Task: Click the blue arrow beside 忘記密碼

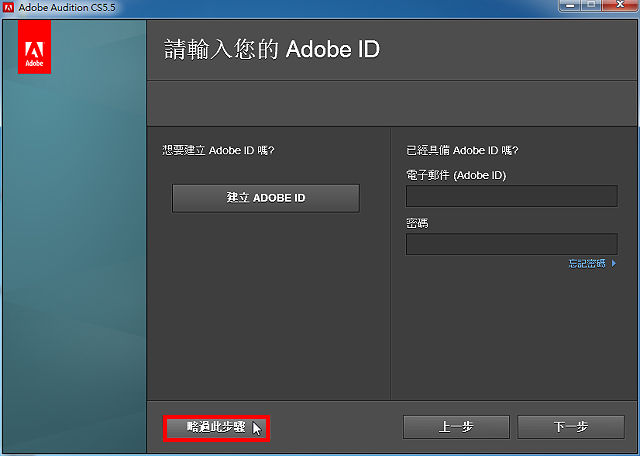Action: point(613,264)
